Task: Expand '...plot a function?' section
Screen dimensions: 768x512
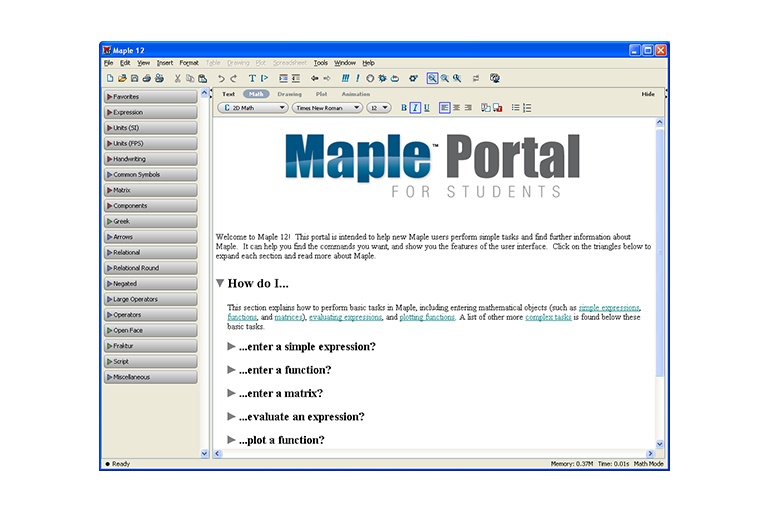Action: 231,440
